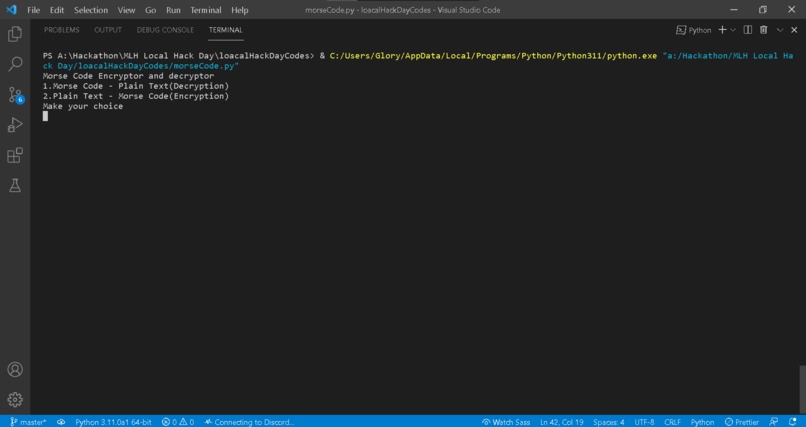Minimize the VS Code window
This screenshot has height=427, width=806.
(x=735, y=10)
